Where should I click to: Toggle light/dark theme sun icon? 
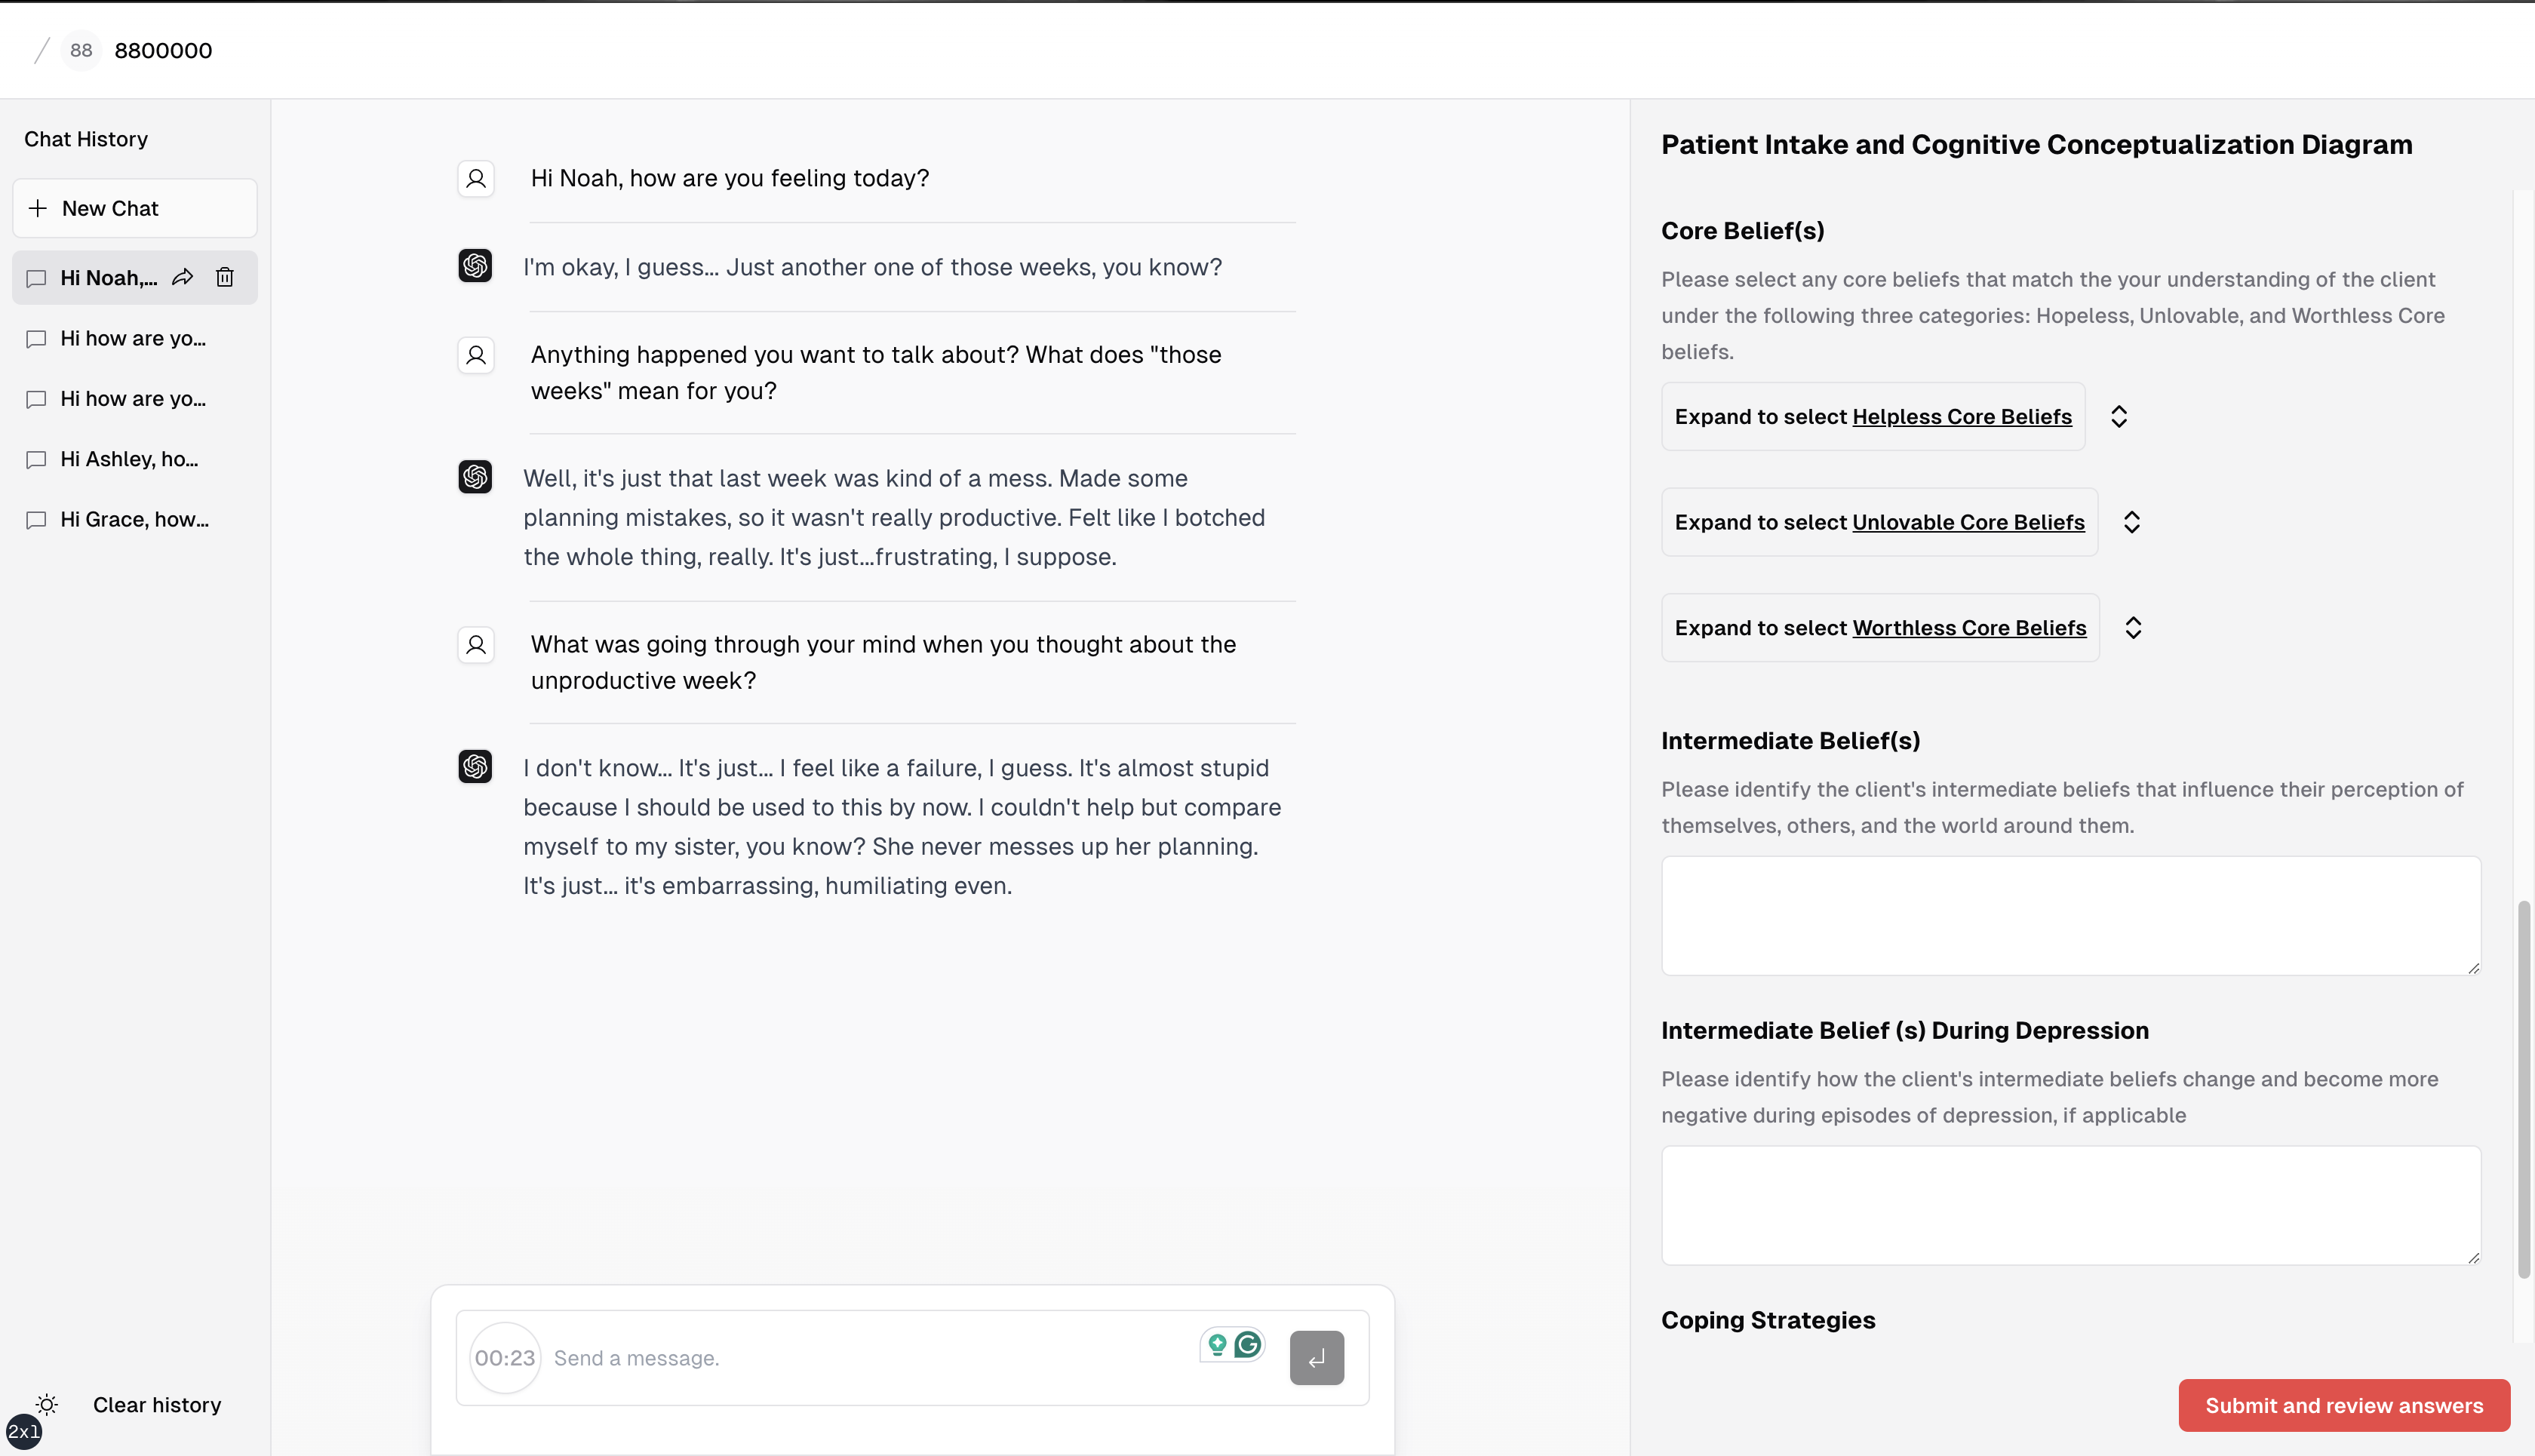point(47,1404)
